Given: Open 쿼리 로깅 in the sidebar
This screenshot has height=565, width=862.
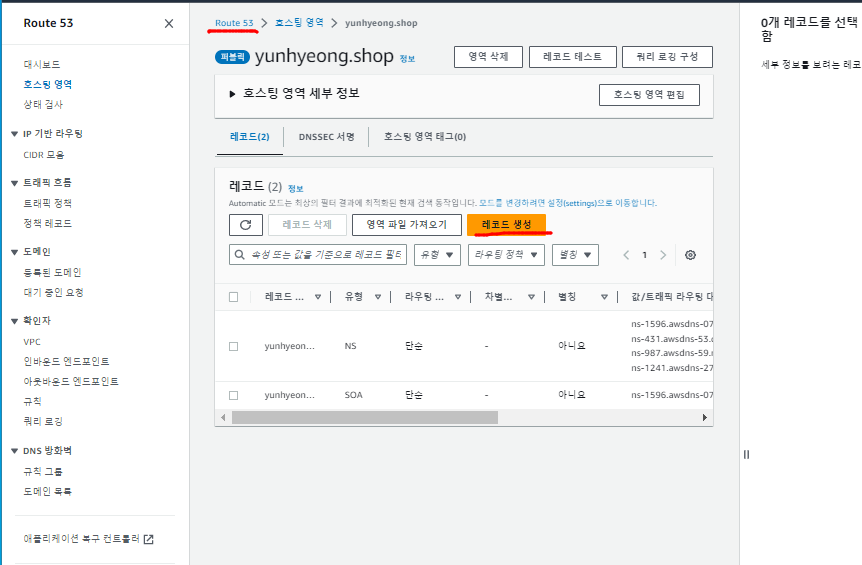Looking at the screenshot, I should [43, 422].
